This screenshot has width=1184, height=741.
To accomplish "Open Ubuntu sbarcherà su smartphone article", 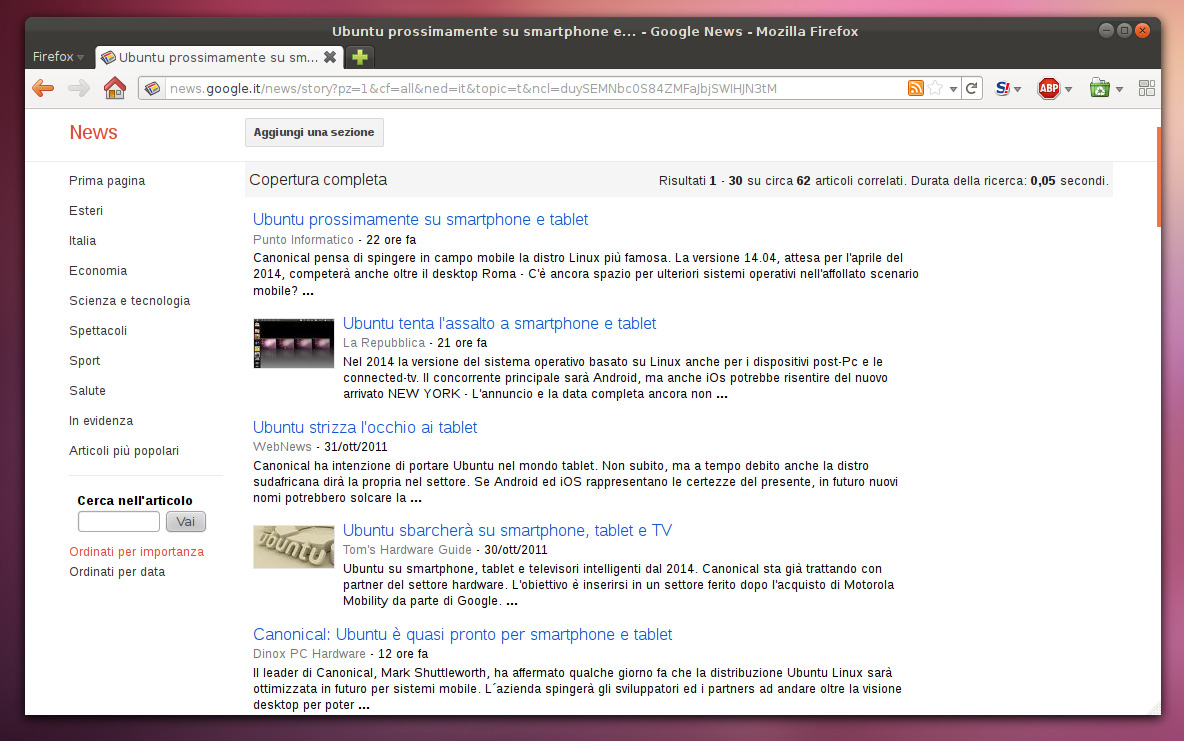I will [507, 530].
